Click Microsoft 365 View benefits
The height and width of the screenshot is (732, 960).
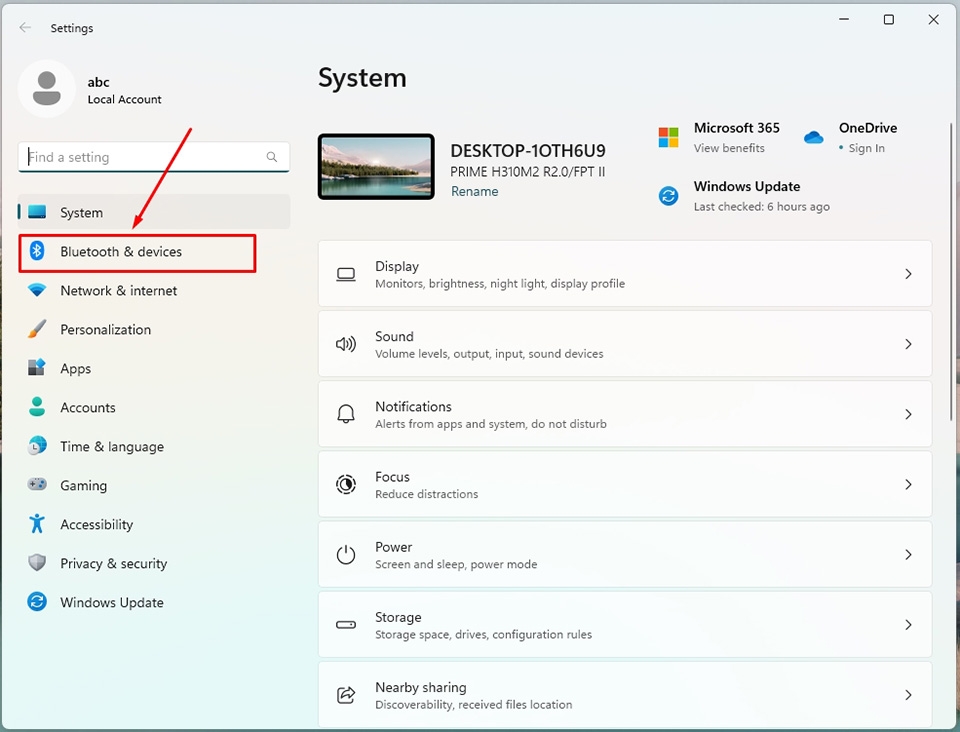point(729,148)
